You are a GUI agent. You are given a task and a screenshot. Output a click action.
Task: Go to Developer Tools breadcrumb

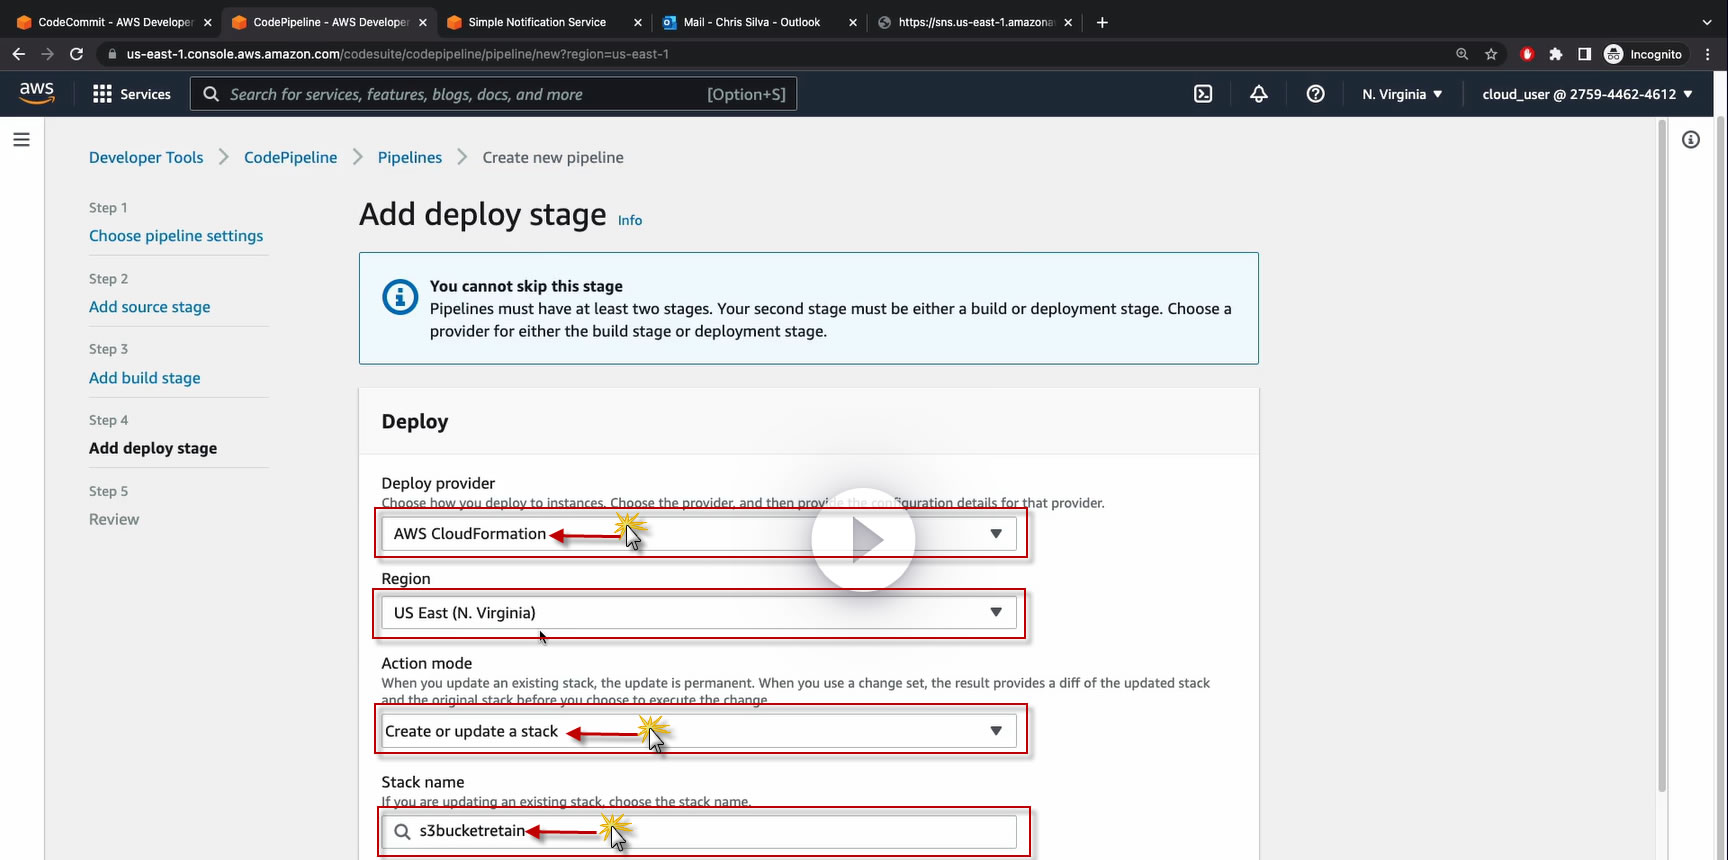click(x=146, y=157)
